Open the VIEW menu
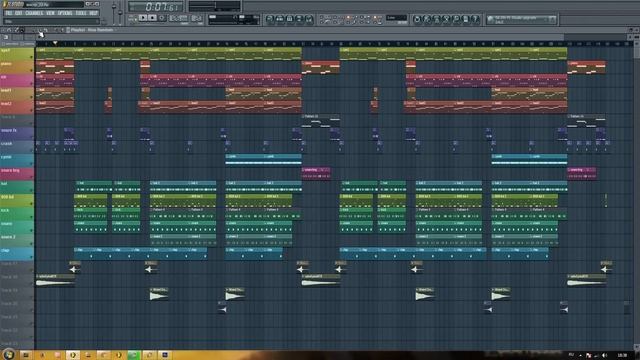This screenshot has width=640, height=360. coord(50,13)
